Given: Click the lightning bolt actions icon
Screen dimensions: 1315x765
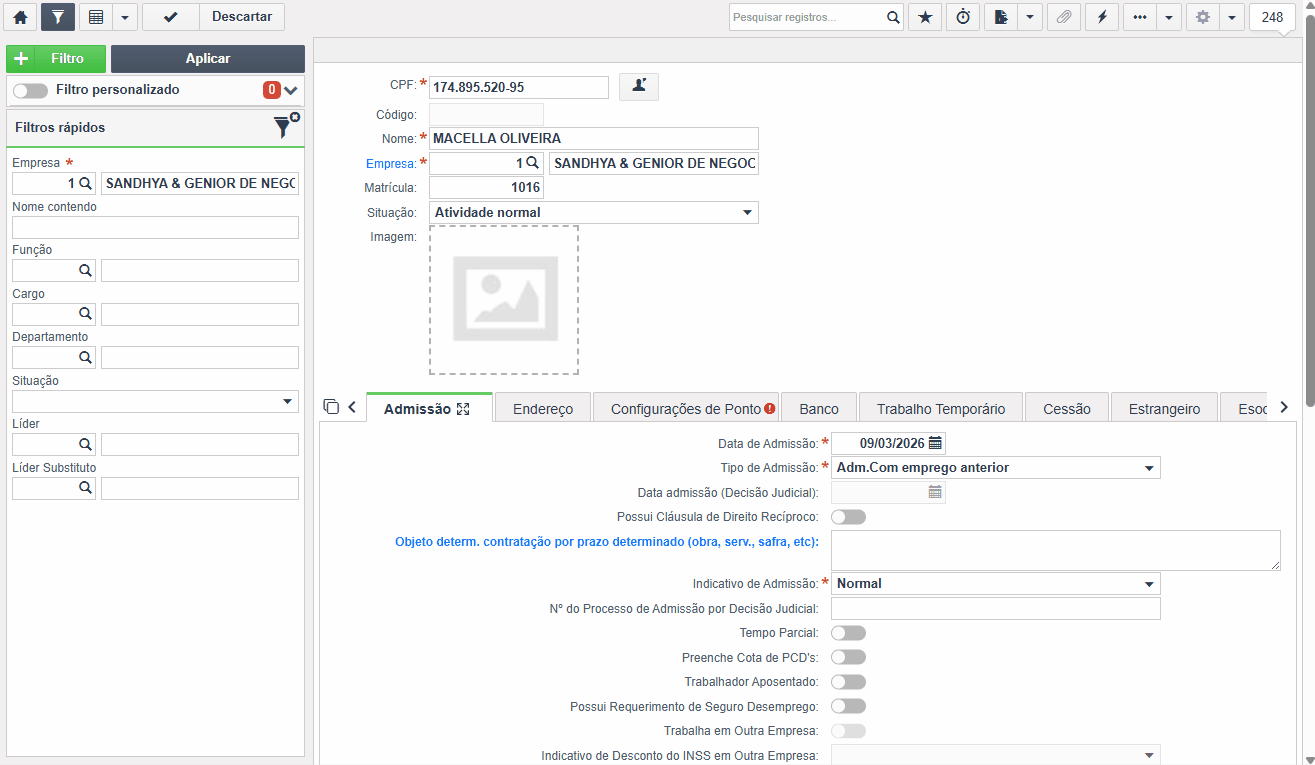Looking at the screenshot, I should [1102, 17].
